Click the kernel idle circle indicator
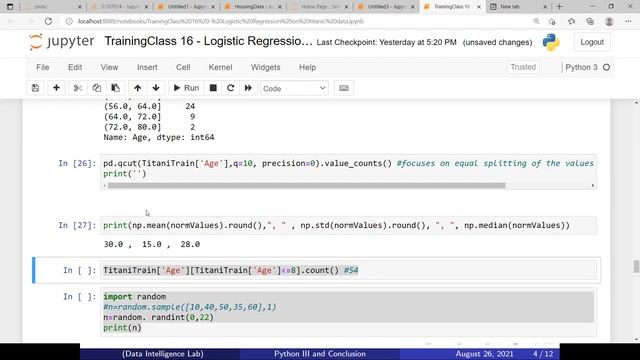Screen dimensions: 640x360 click(607, 67)
